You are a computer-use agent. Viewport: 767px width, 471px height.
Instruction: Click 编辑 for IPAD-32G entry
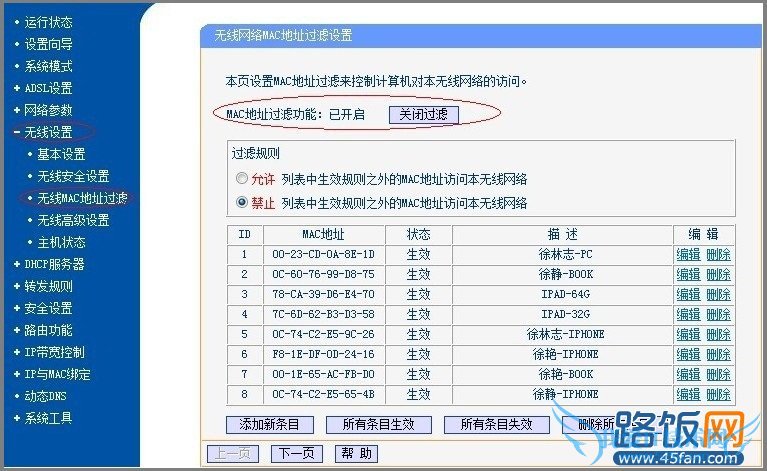tap(688, 314)
